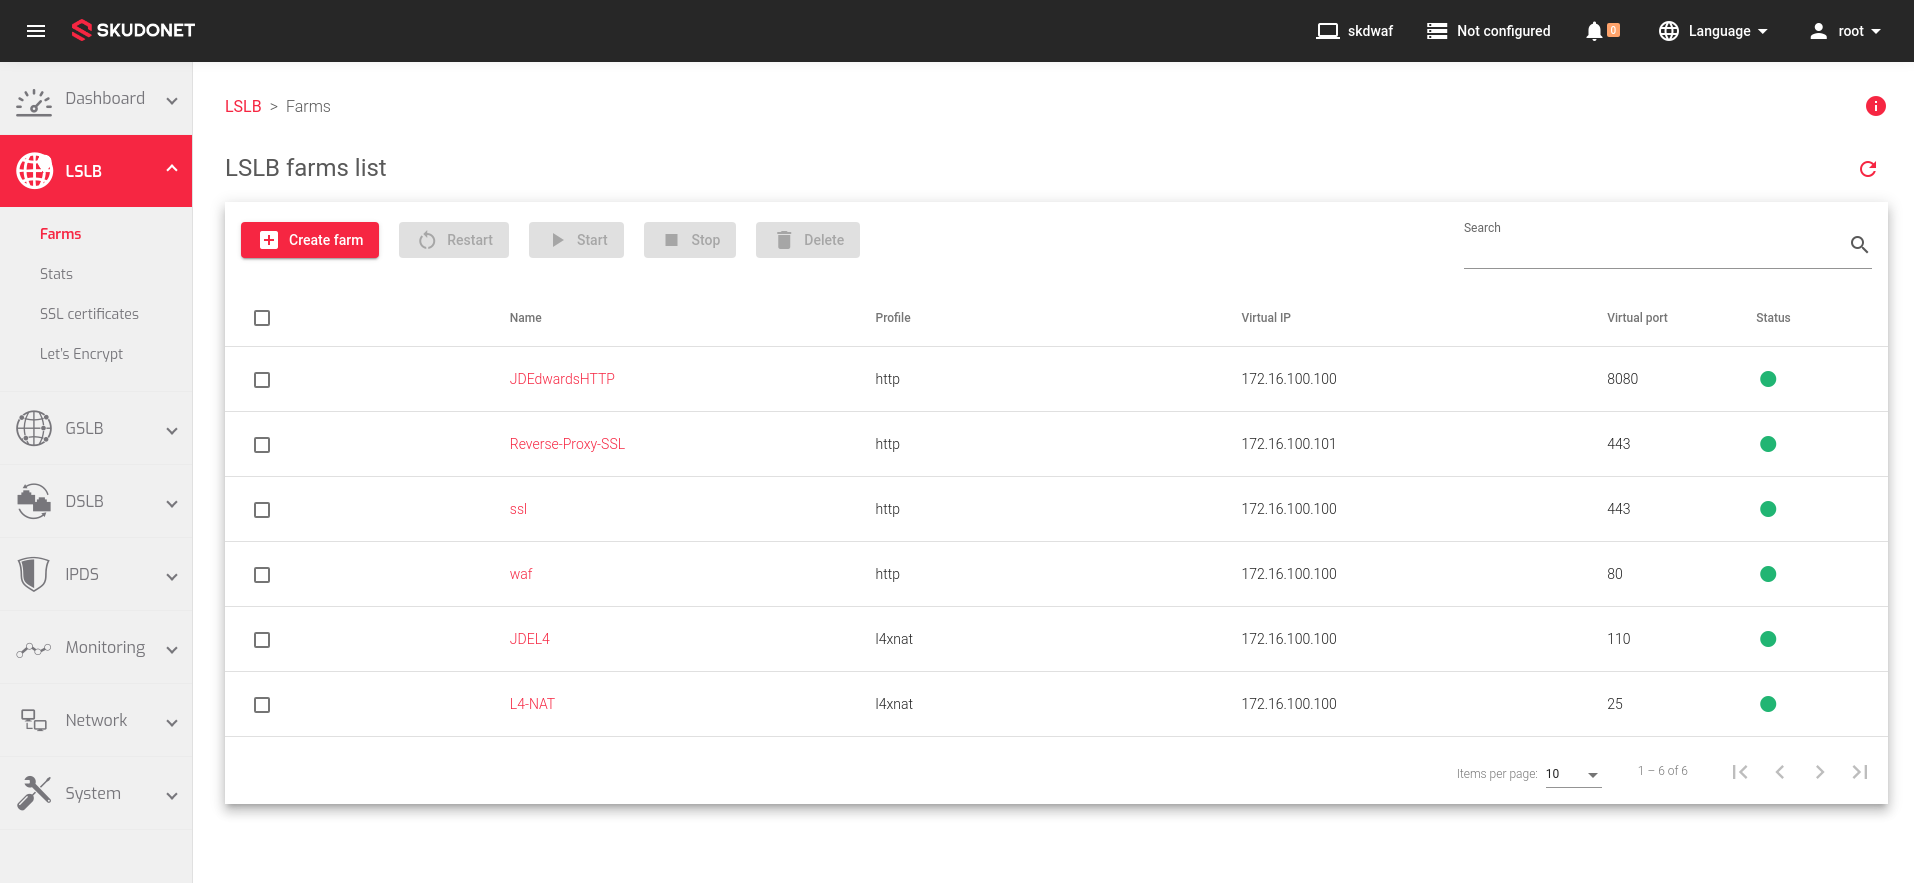Expand the Network menu chevron

point(172,723)
